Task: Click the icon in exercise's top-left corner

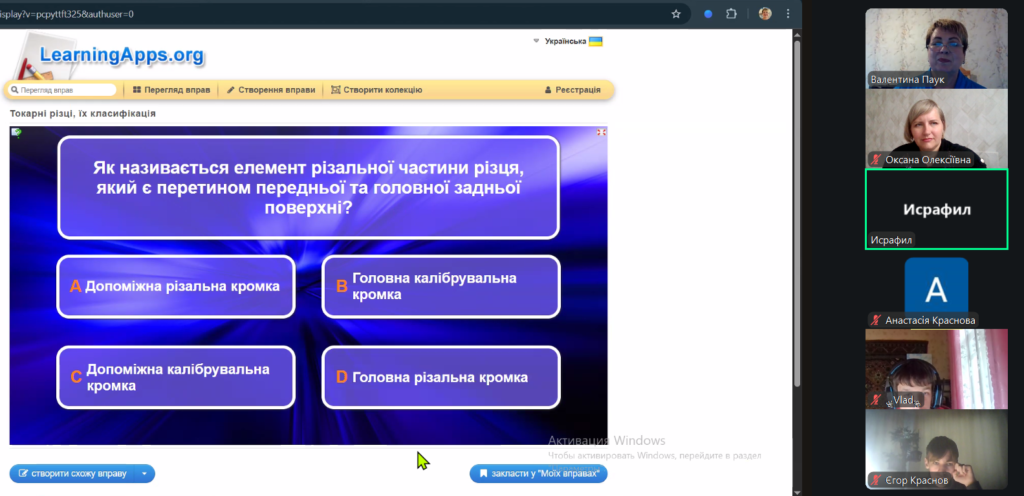Action: click(16, 132)
